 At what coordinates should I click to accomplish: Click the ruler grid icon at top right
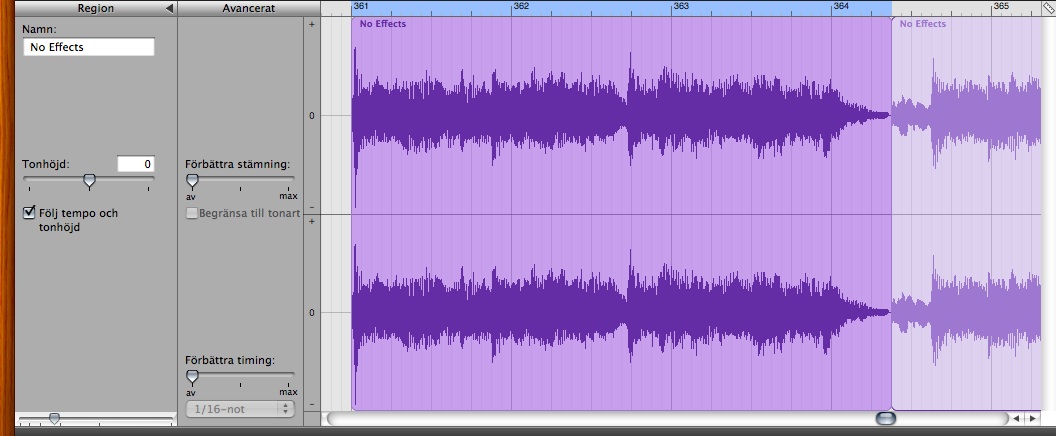1049,7
